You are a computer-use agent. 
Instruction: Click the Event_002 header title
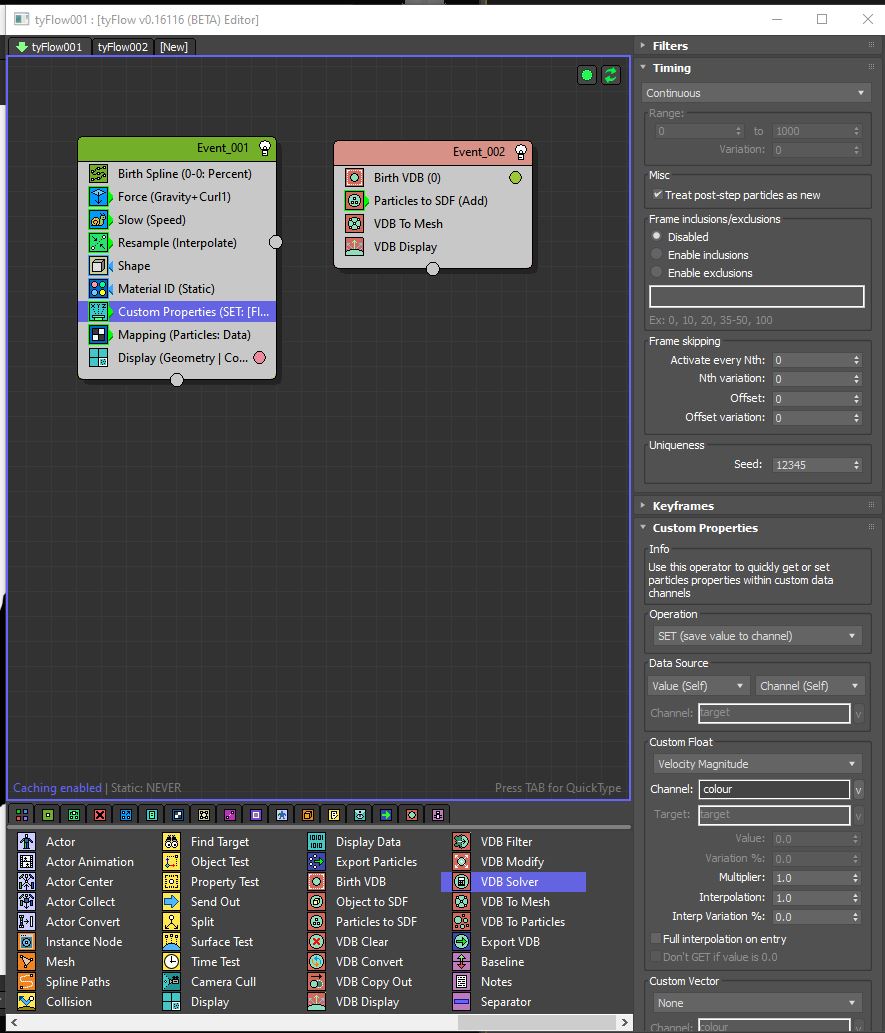(478, 152)
